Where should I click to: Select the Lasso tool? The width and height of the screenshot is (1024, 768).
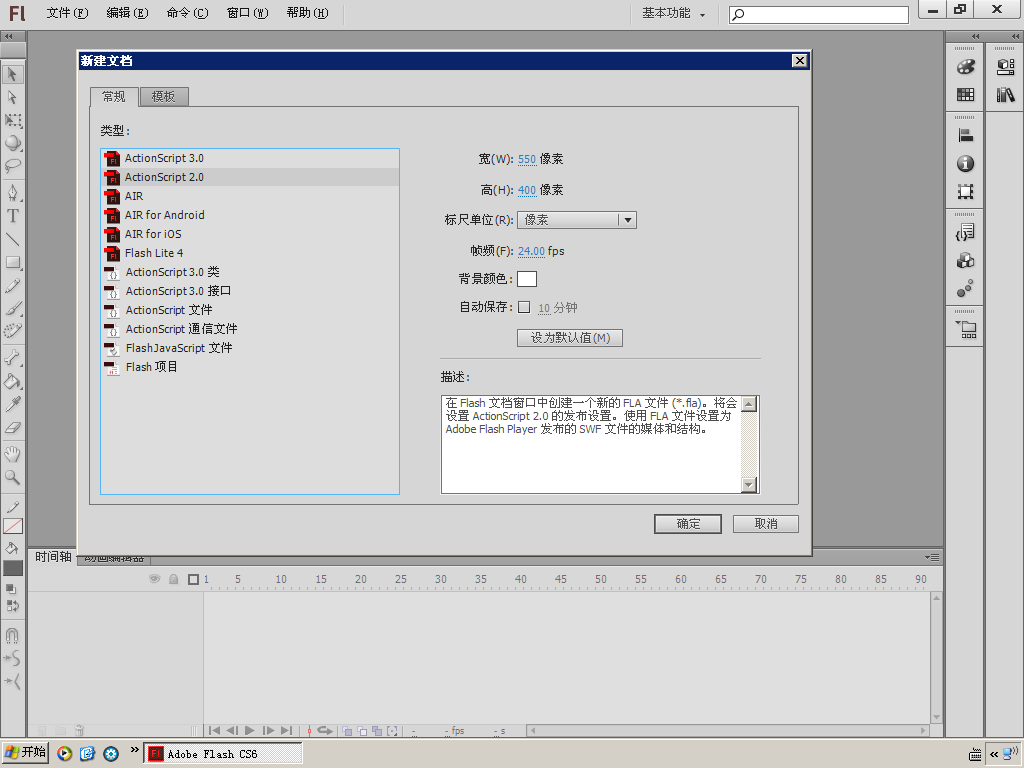click(12, 166)
